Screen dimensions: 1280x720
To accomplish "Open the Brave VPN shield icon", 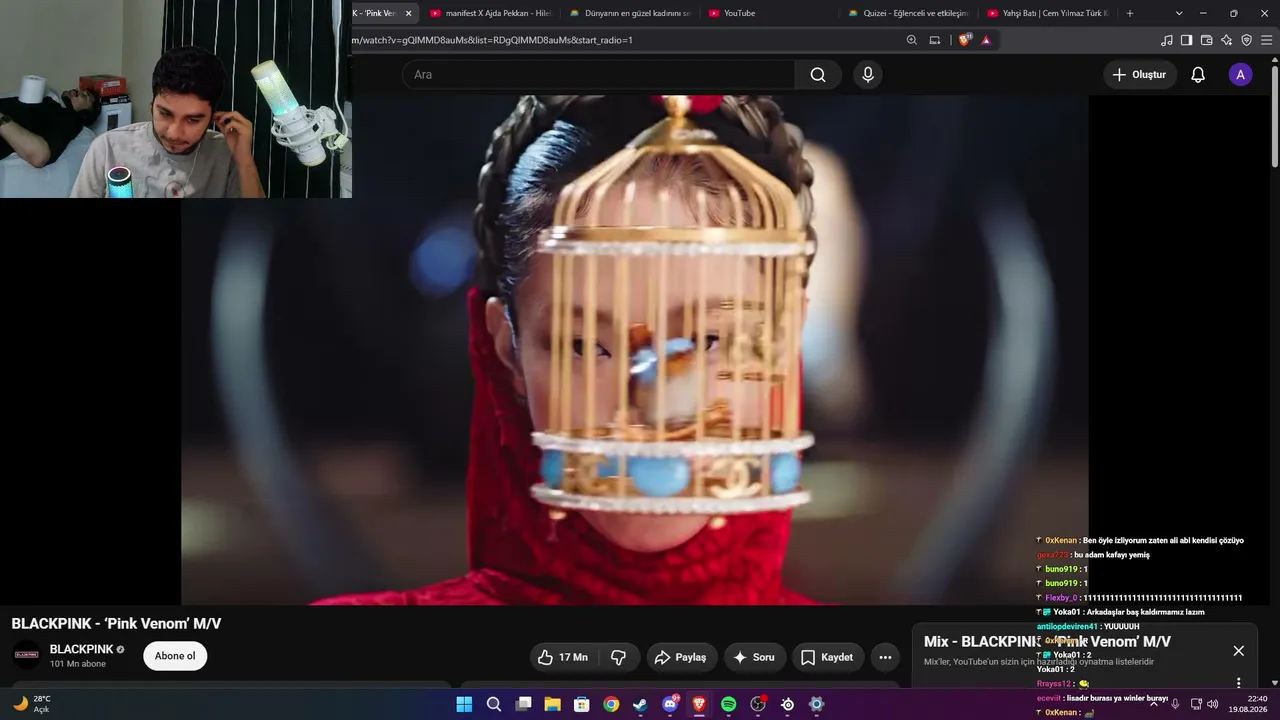I will [x=1246, y=40].
